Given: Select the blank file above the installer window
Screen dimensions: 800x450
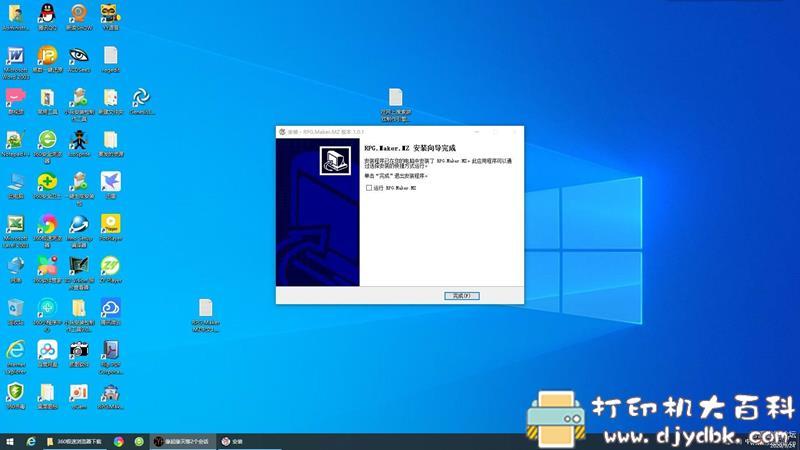Looking at the screenshot, I should 395,105.
